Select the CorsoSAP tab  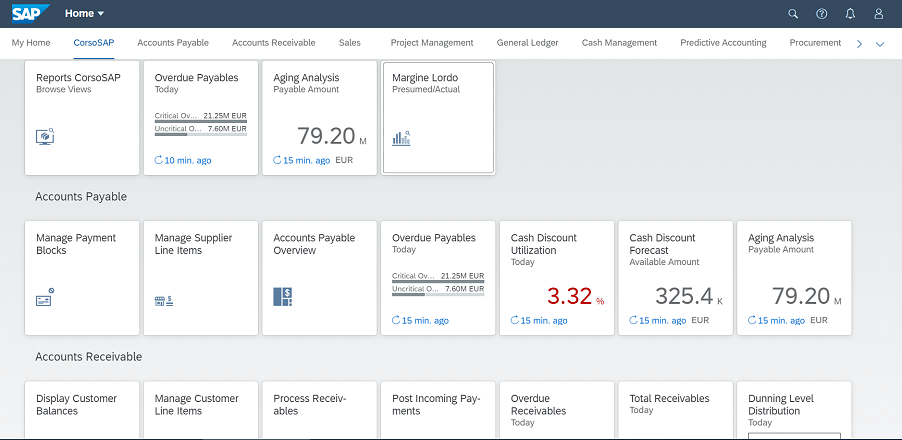point(94,43)
